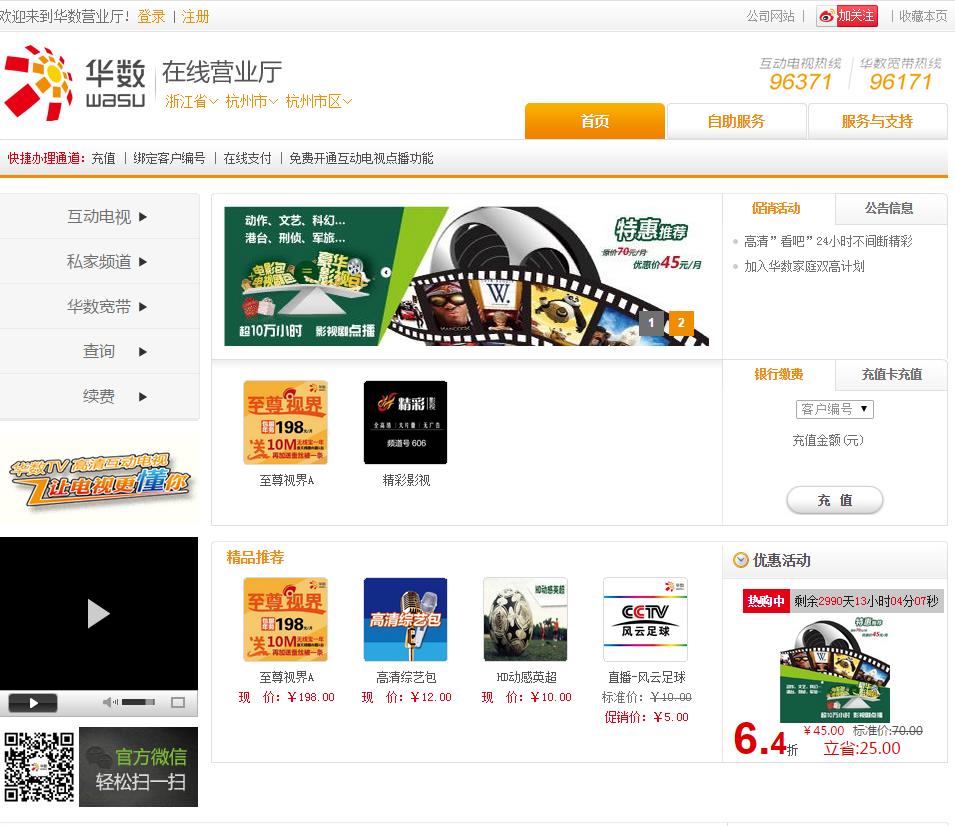
Task: Click the main film reel 特惠推荐 banner
Action: click(x=467, y=277)
